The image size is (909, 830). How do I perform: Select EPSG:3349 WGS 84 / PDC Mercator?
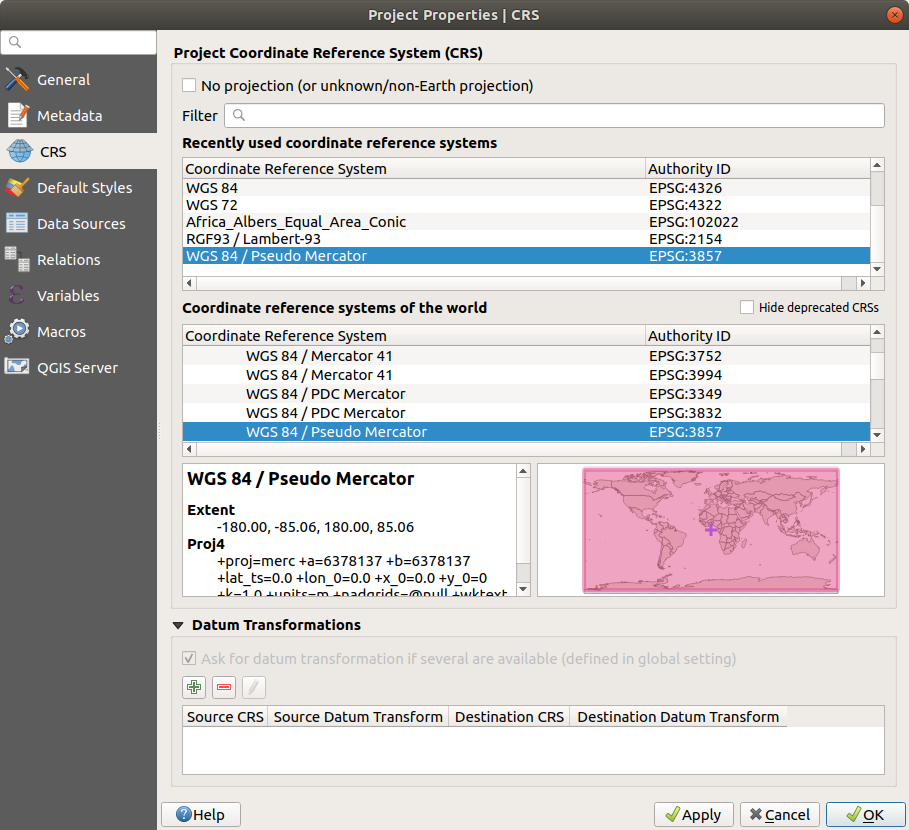pos(325,394)
